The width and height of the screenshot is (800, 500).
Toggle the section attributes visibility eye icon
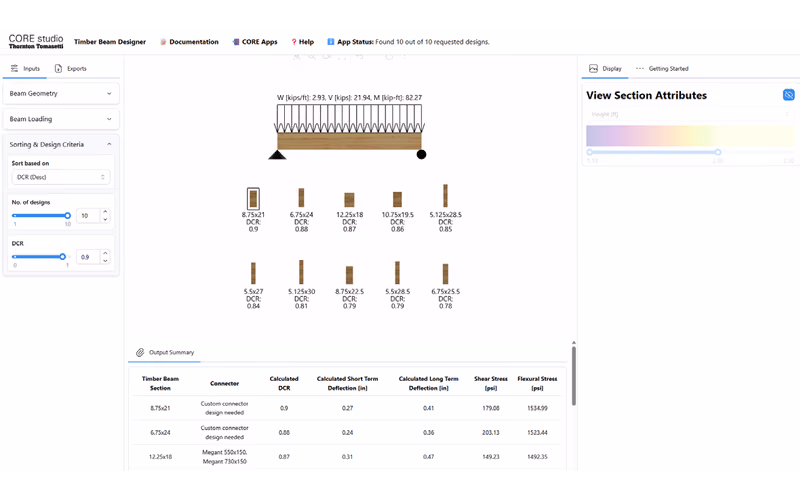pos(788,95)
